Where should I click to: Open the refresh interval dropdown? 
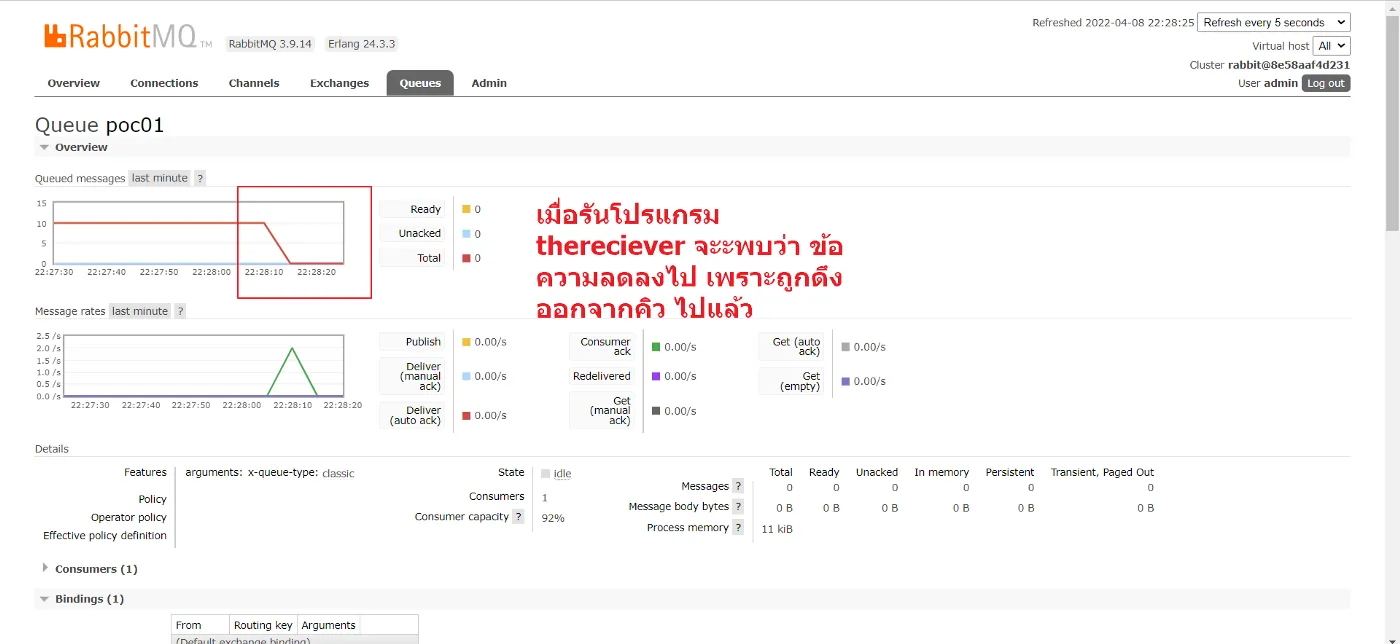tap(1275, 22)
